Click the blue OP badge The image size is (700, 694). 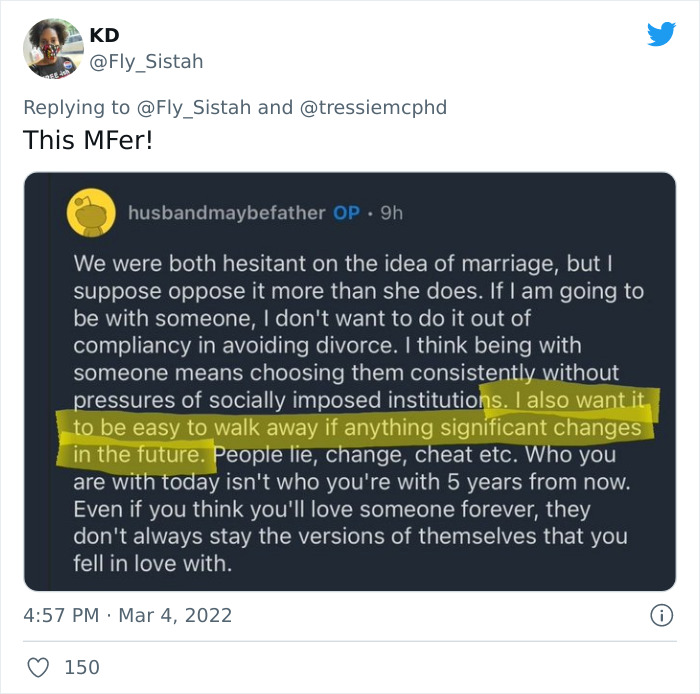tap(346, 213)
